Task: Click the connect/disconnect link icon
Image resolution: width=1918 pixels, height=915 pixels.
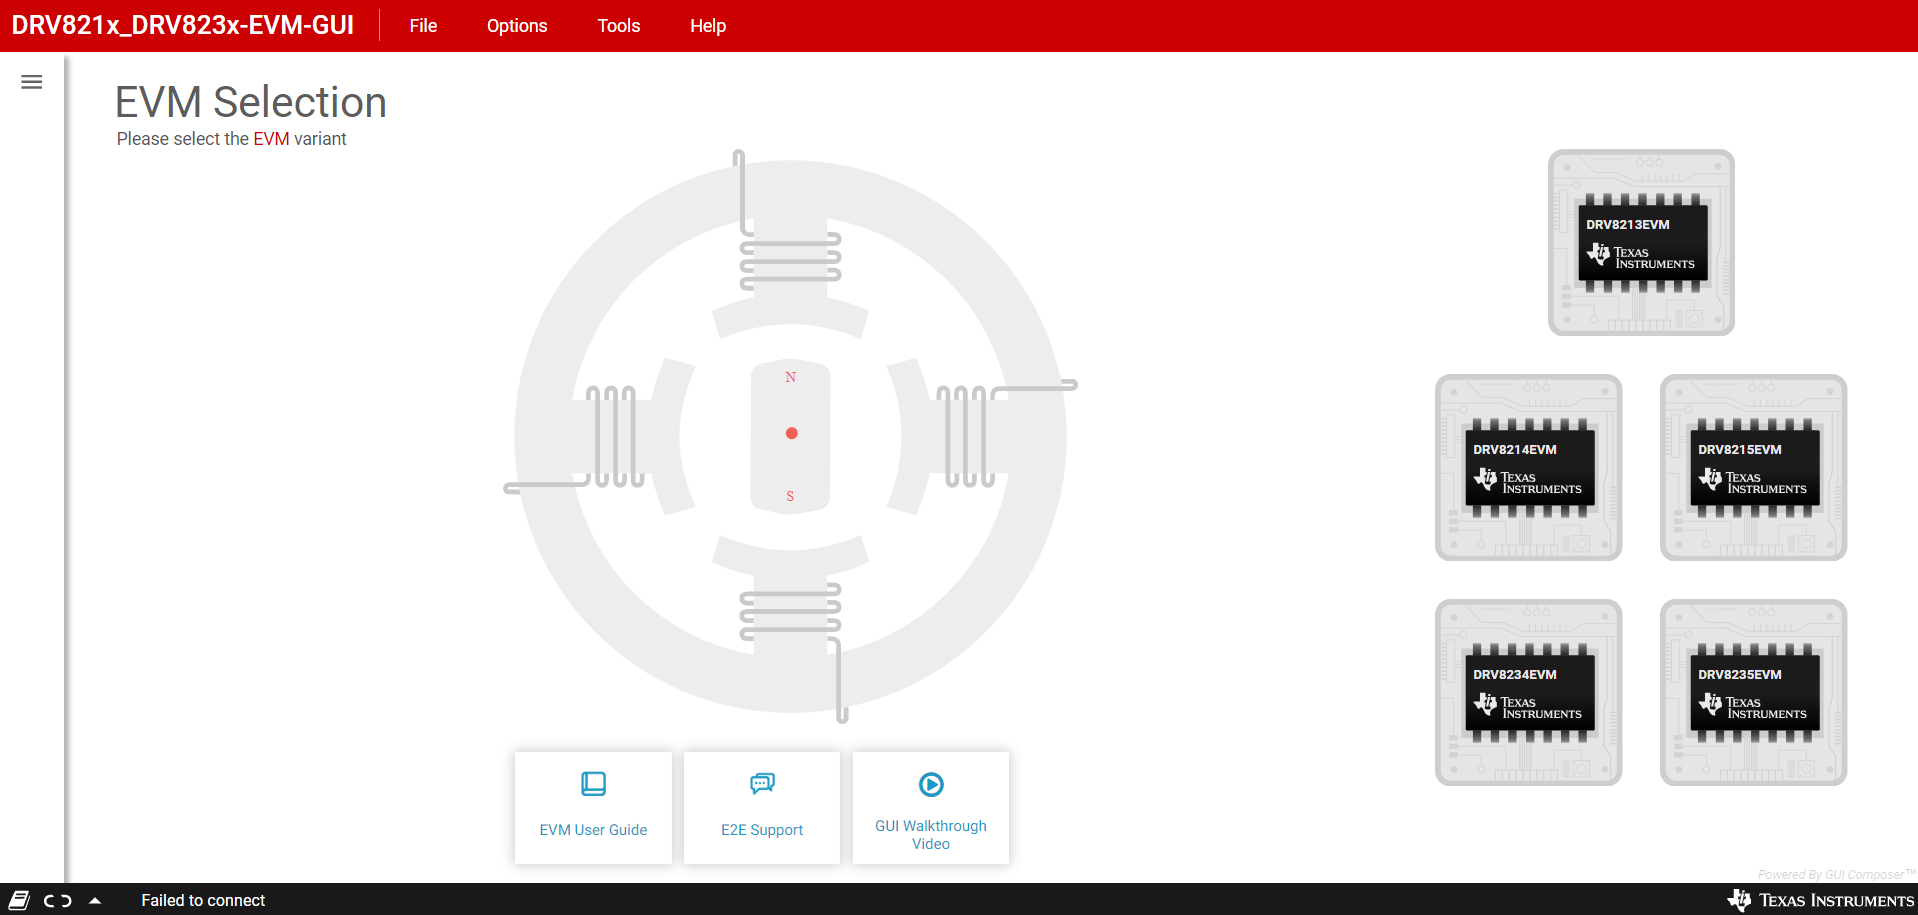Action: pyautogui.click(x=58, y=900)
